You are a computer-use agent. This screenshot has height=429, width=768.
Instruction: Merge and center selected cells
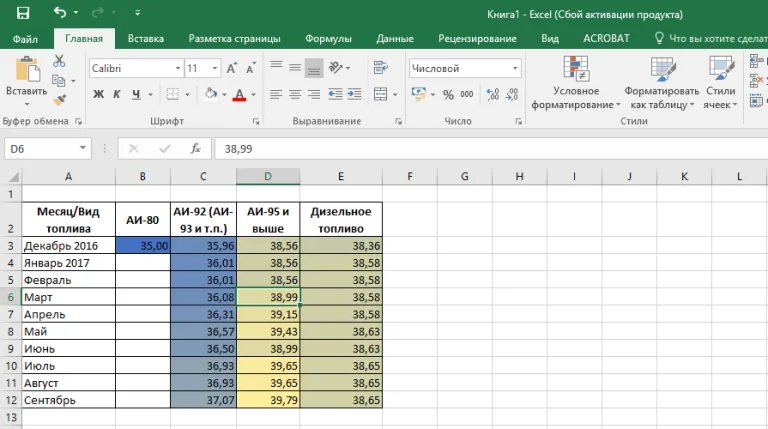381,94
